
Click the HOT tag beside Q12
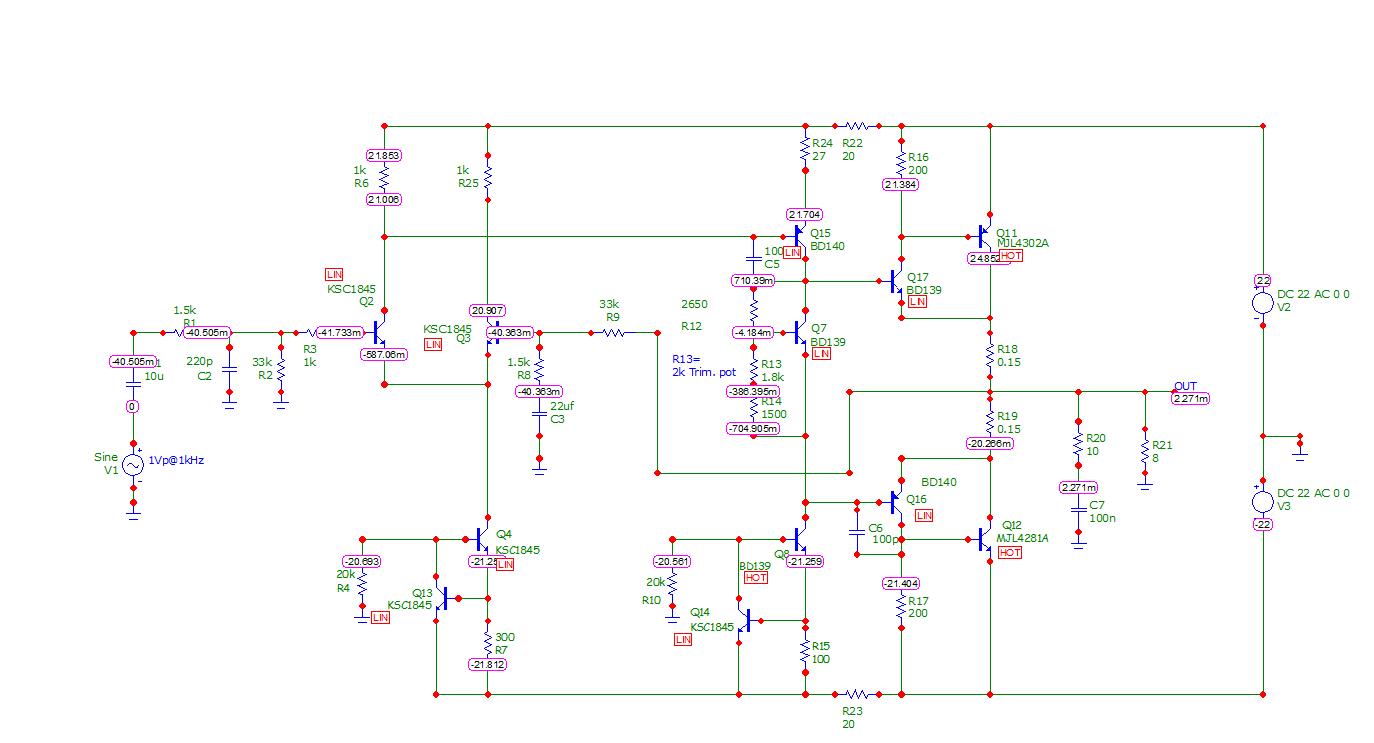(1010, 552)
